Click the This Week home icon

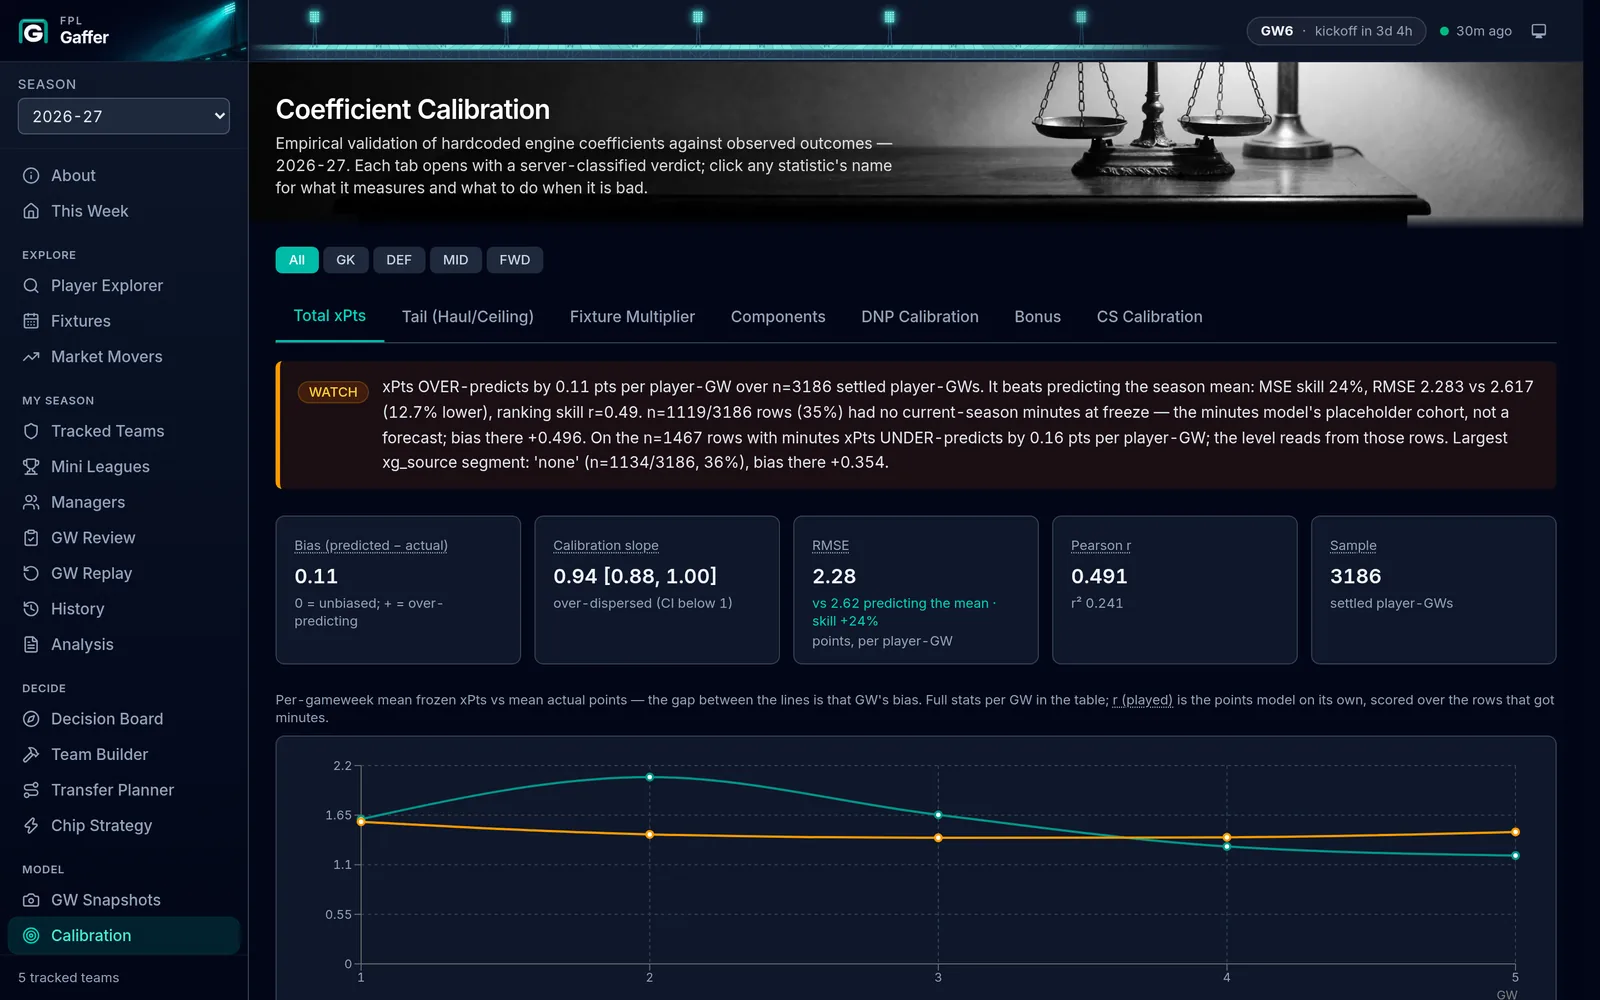point(31,211)
